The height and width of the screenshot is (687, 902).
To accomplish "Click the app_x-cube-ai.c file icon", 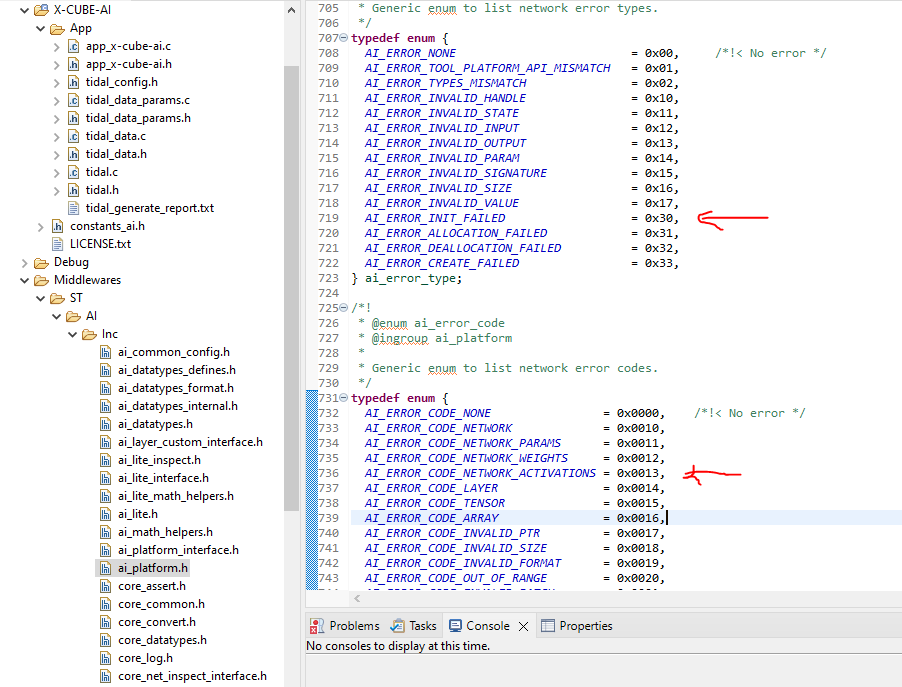I will coord(74,46).
